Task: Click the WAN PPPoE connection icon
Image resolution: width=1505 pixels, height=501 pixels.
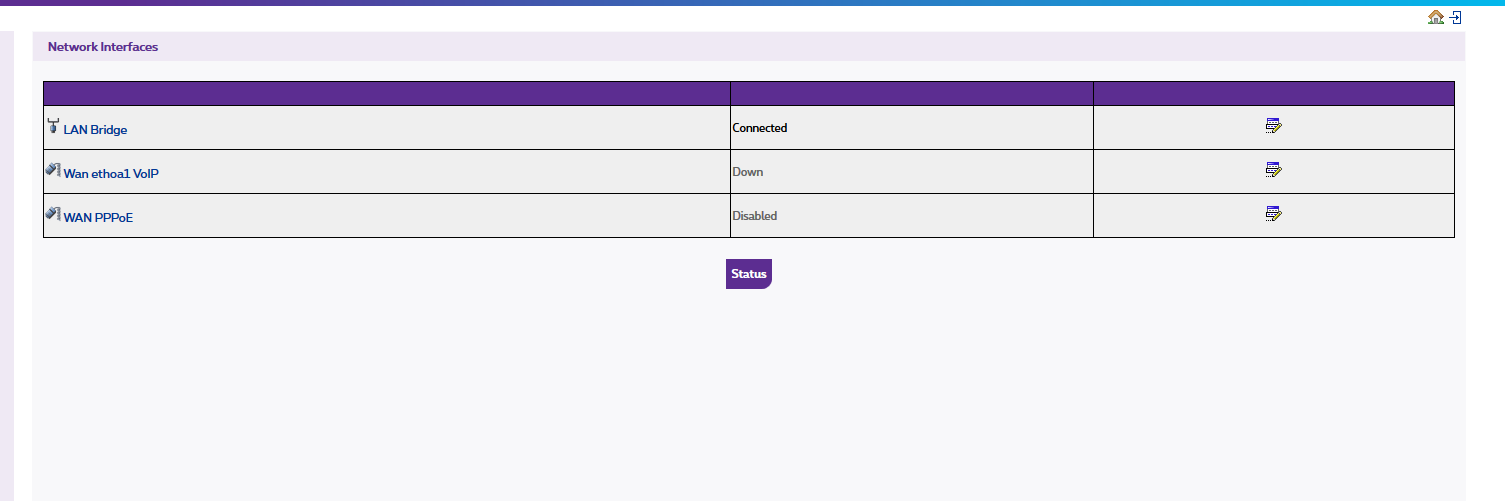Action: click(x=54, y=214)
